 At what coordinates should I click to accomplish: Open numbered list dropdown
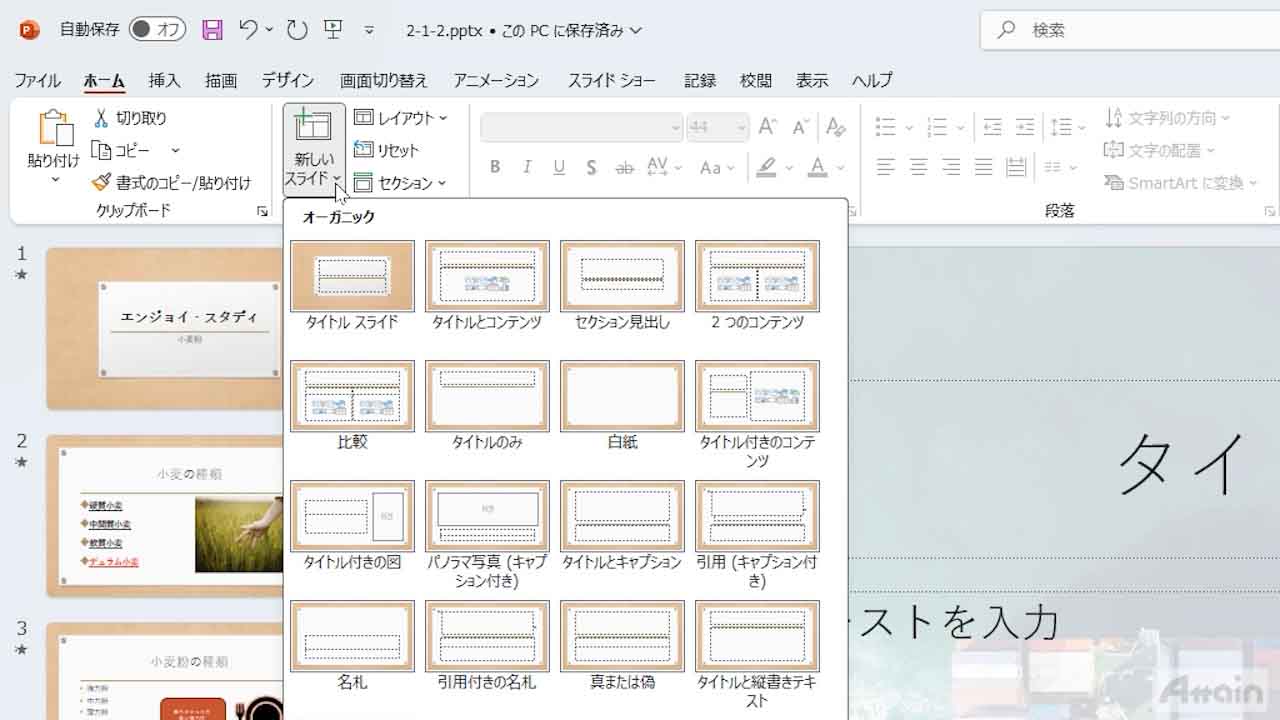click(961, 128)
